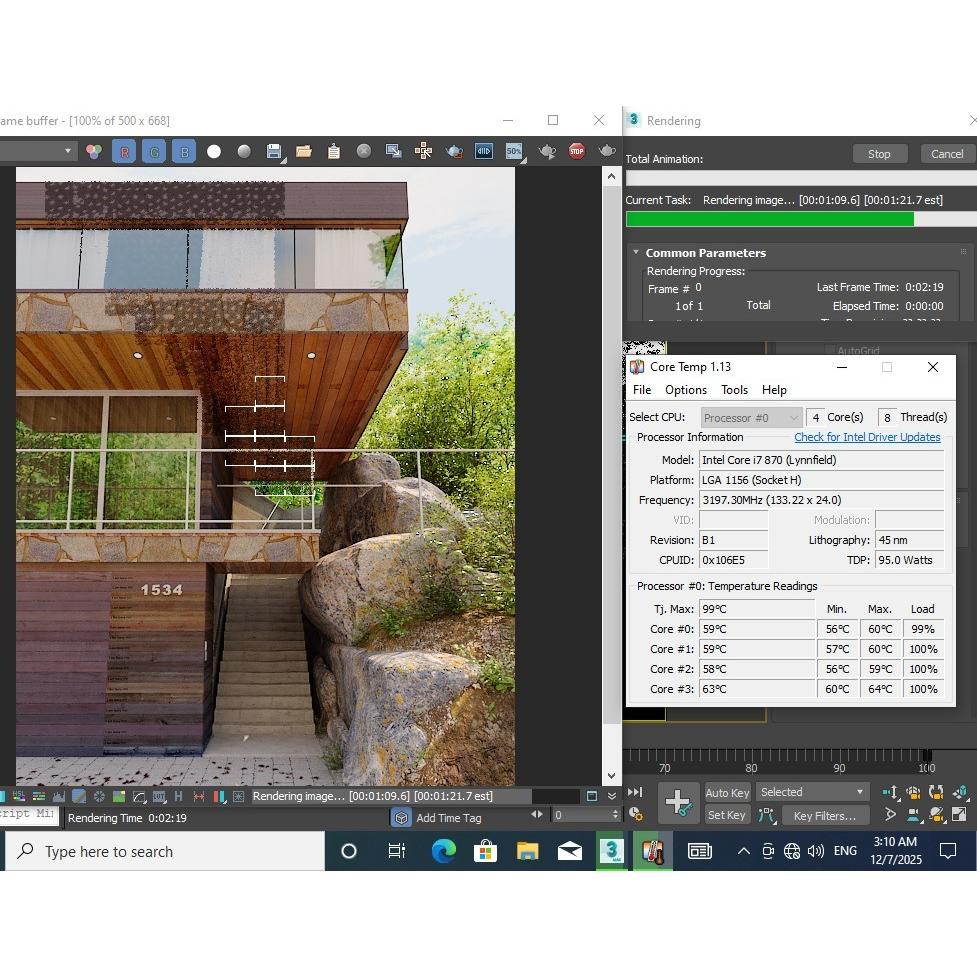Toggle the green channel G button
The image size is (977, 977).
click(x=154, y=152)
